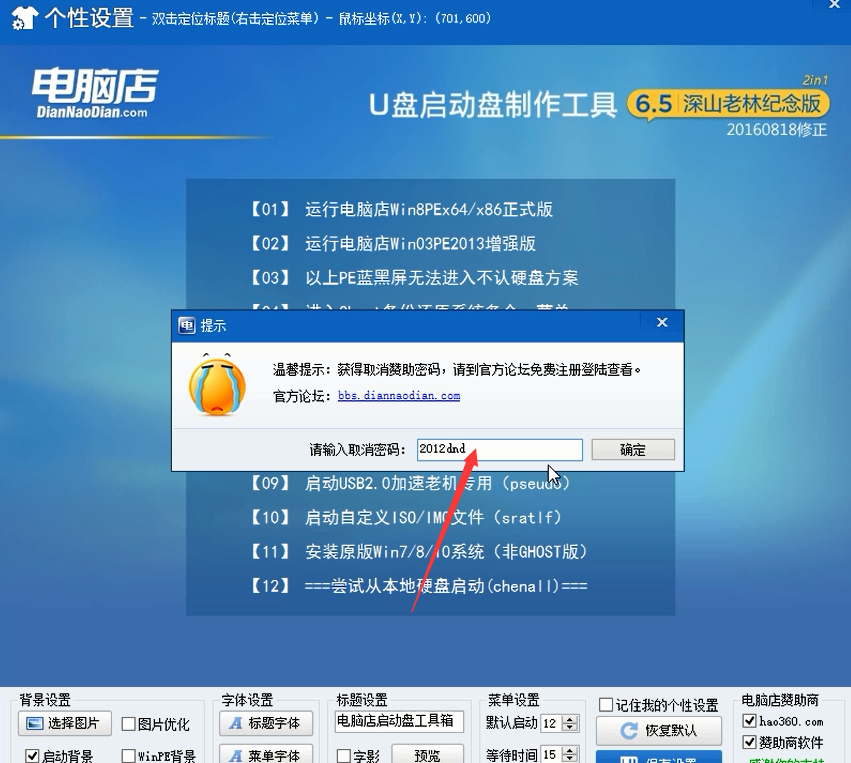The width and height of the screenshot is (851, 763).
Task: Select menu entry 11 安装原版Win7/8/10系统
Action: (418, 552)
